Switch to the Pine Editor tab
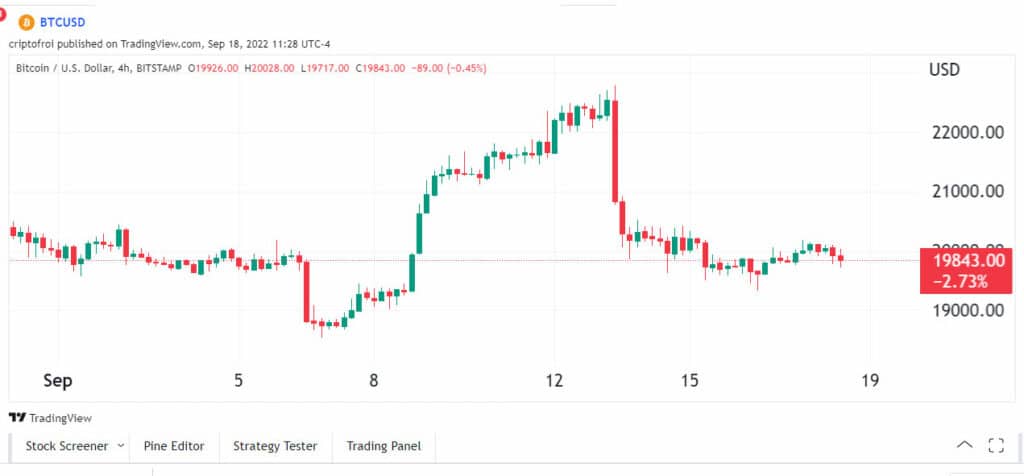The width and height of the screenshot is (1024, 476). pos(174,446)
